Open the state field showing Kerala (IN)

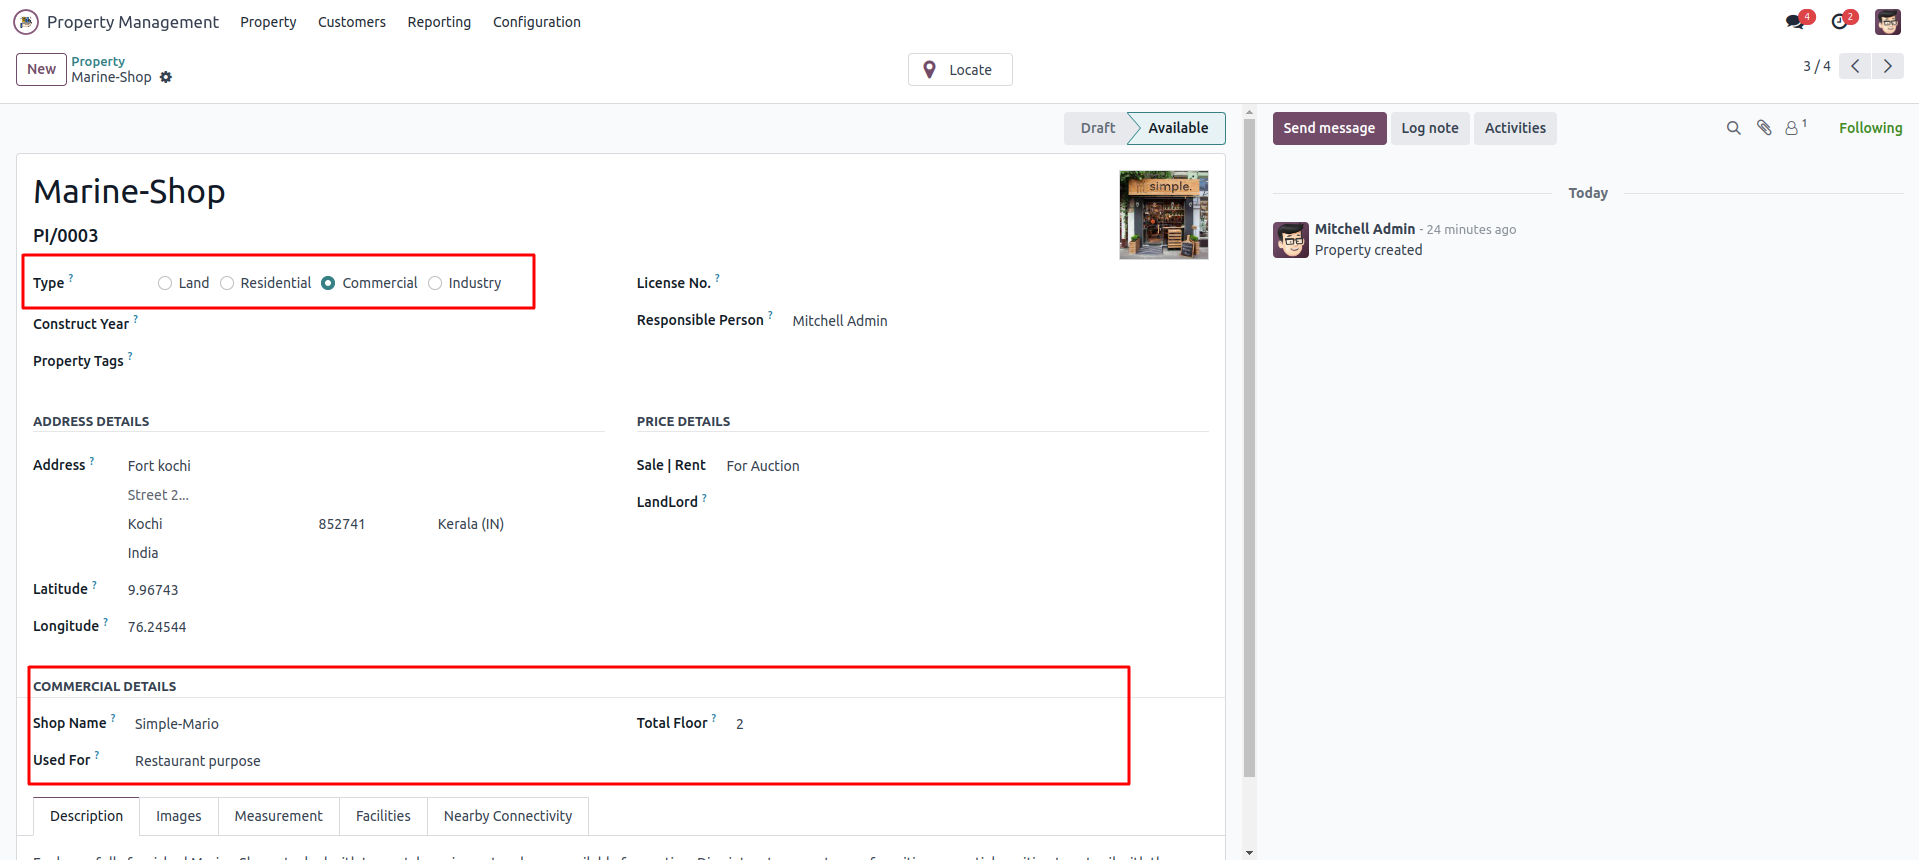pos(471,524)
